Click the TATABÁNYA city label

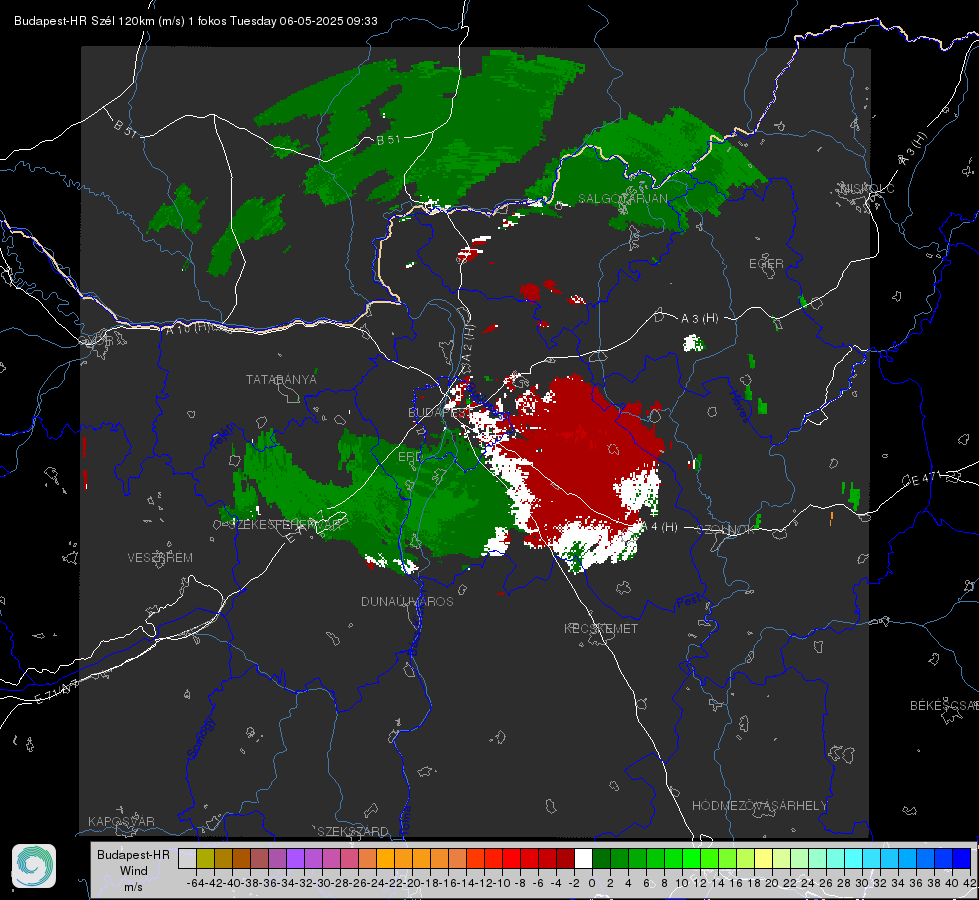pos(281,379)
